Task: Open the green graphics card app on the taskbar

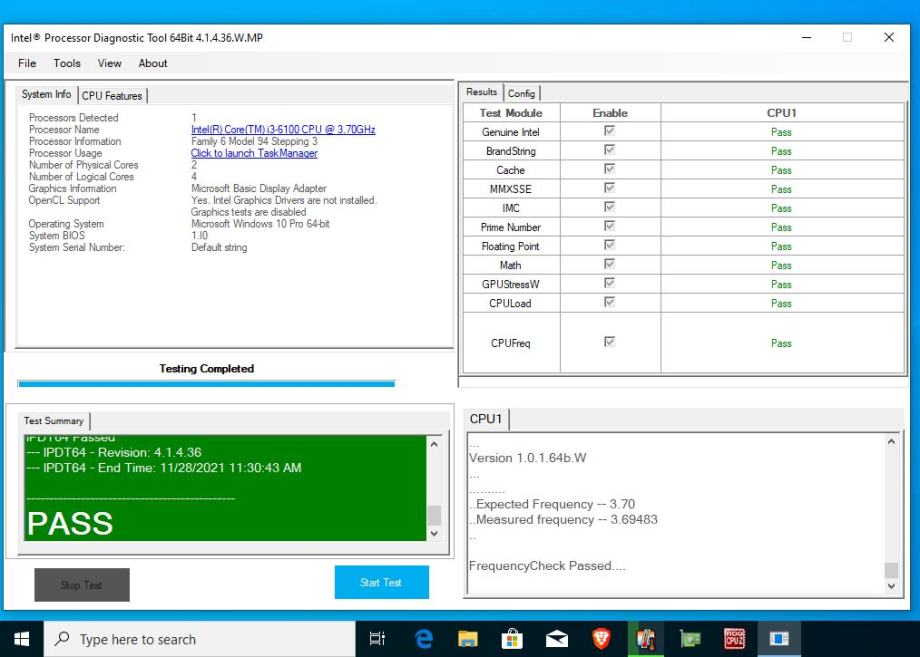Action: (690, 638)
